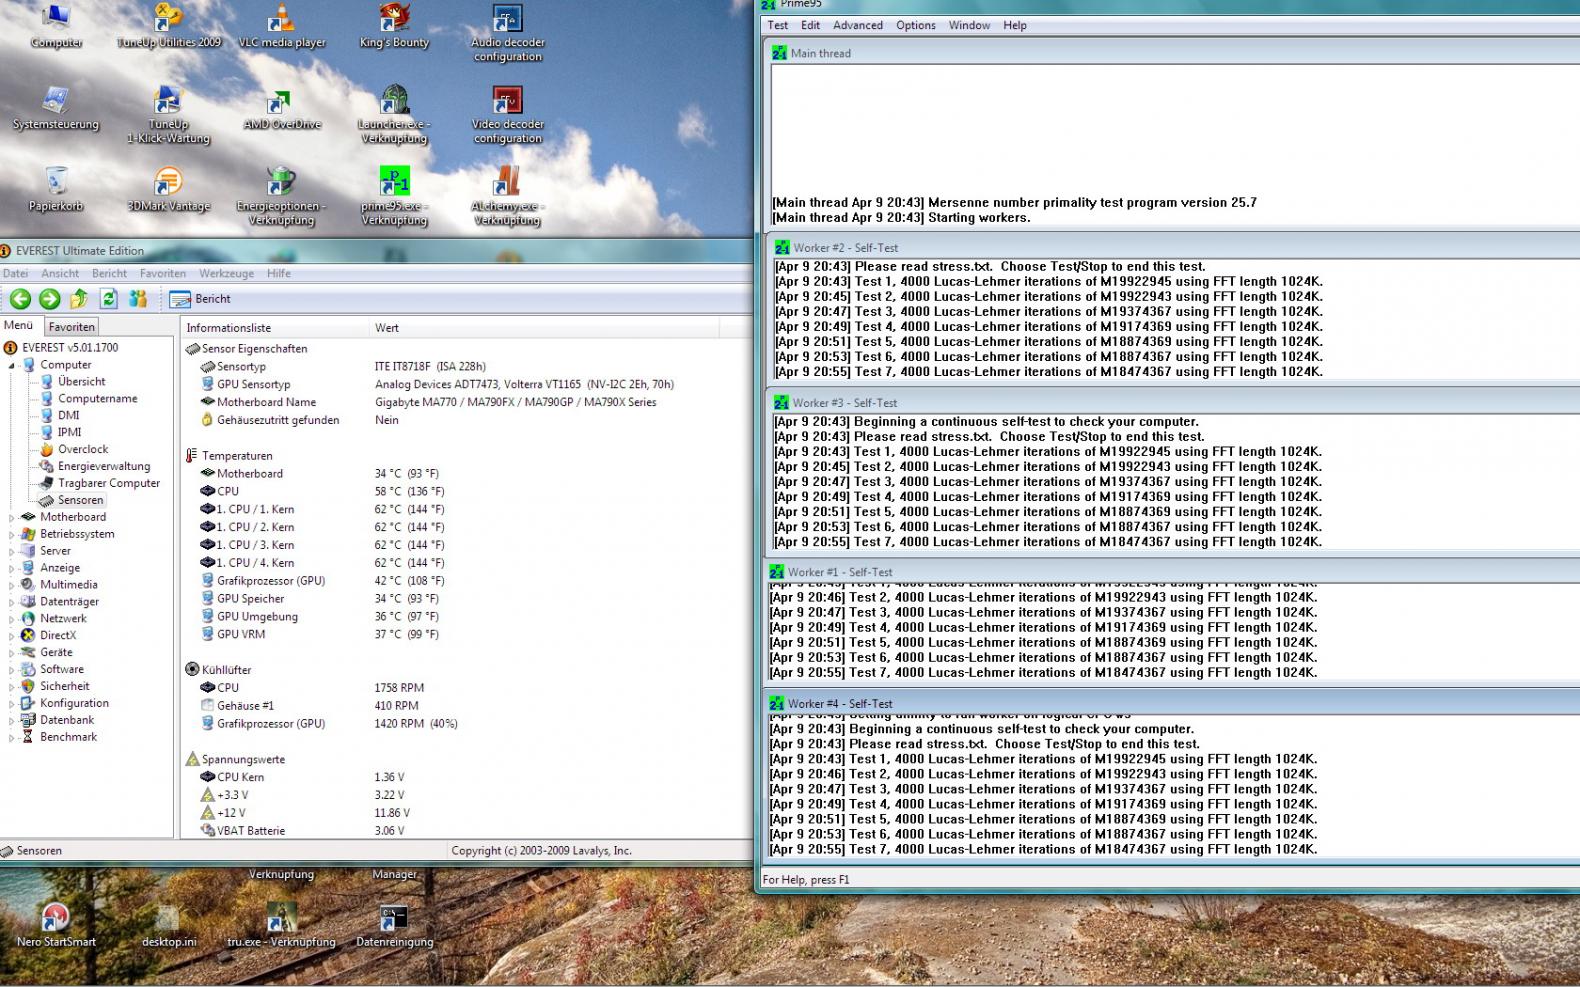Select Benchmark in the EVEREST tree

click(68, 737)
